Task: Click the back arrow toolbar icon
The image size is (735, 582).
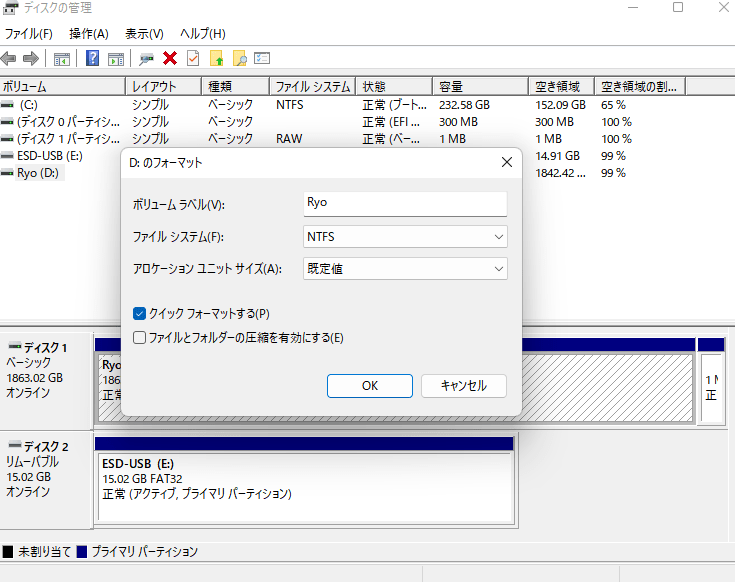Action: [10, 58]
